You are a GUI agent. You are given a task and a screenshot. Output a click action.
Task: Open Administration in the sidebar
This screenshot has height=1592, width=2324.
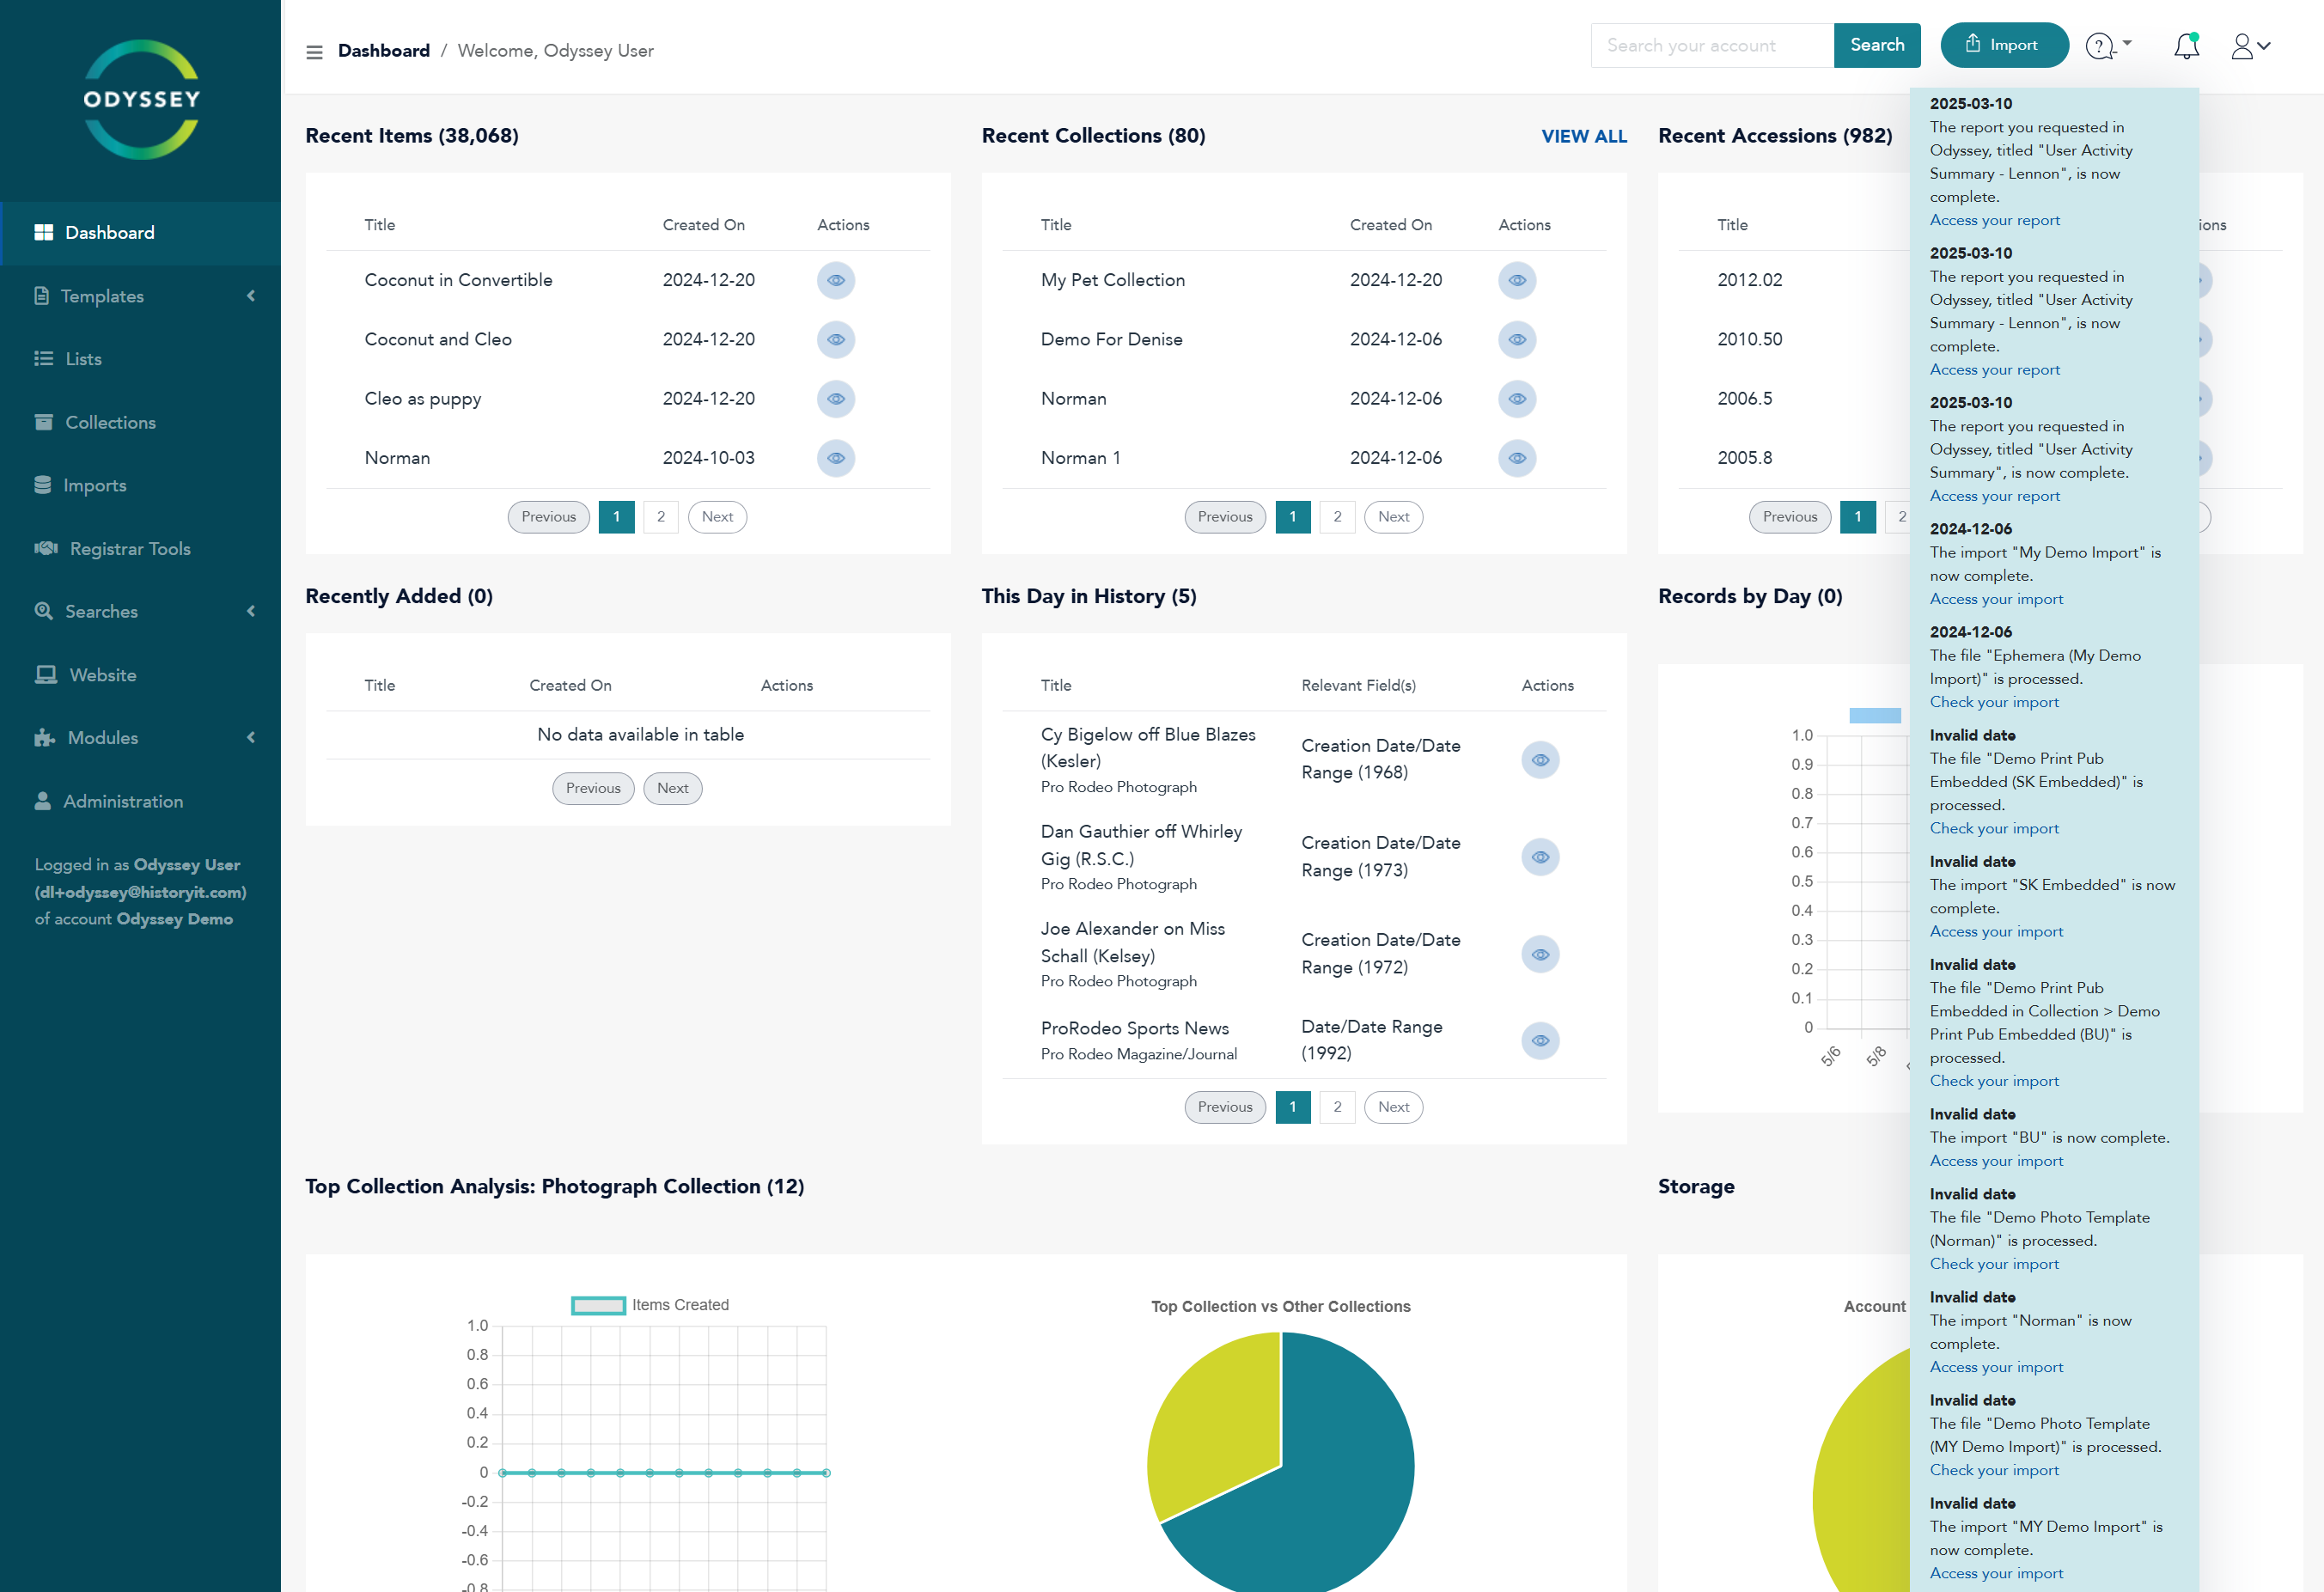(122, 801)
